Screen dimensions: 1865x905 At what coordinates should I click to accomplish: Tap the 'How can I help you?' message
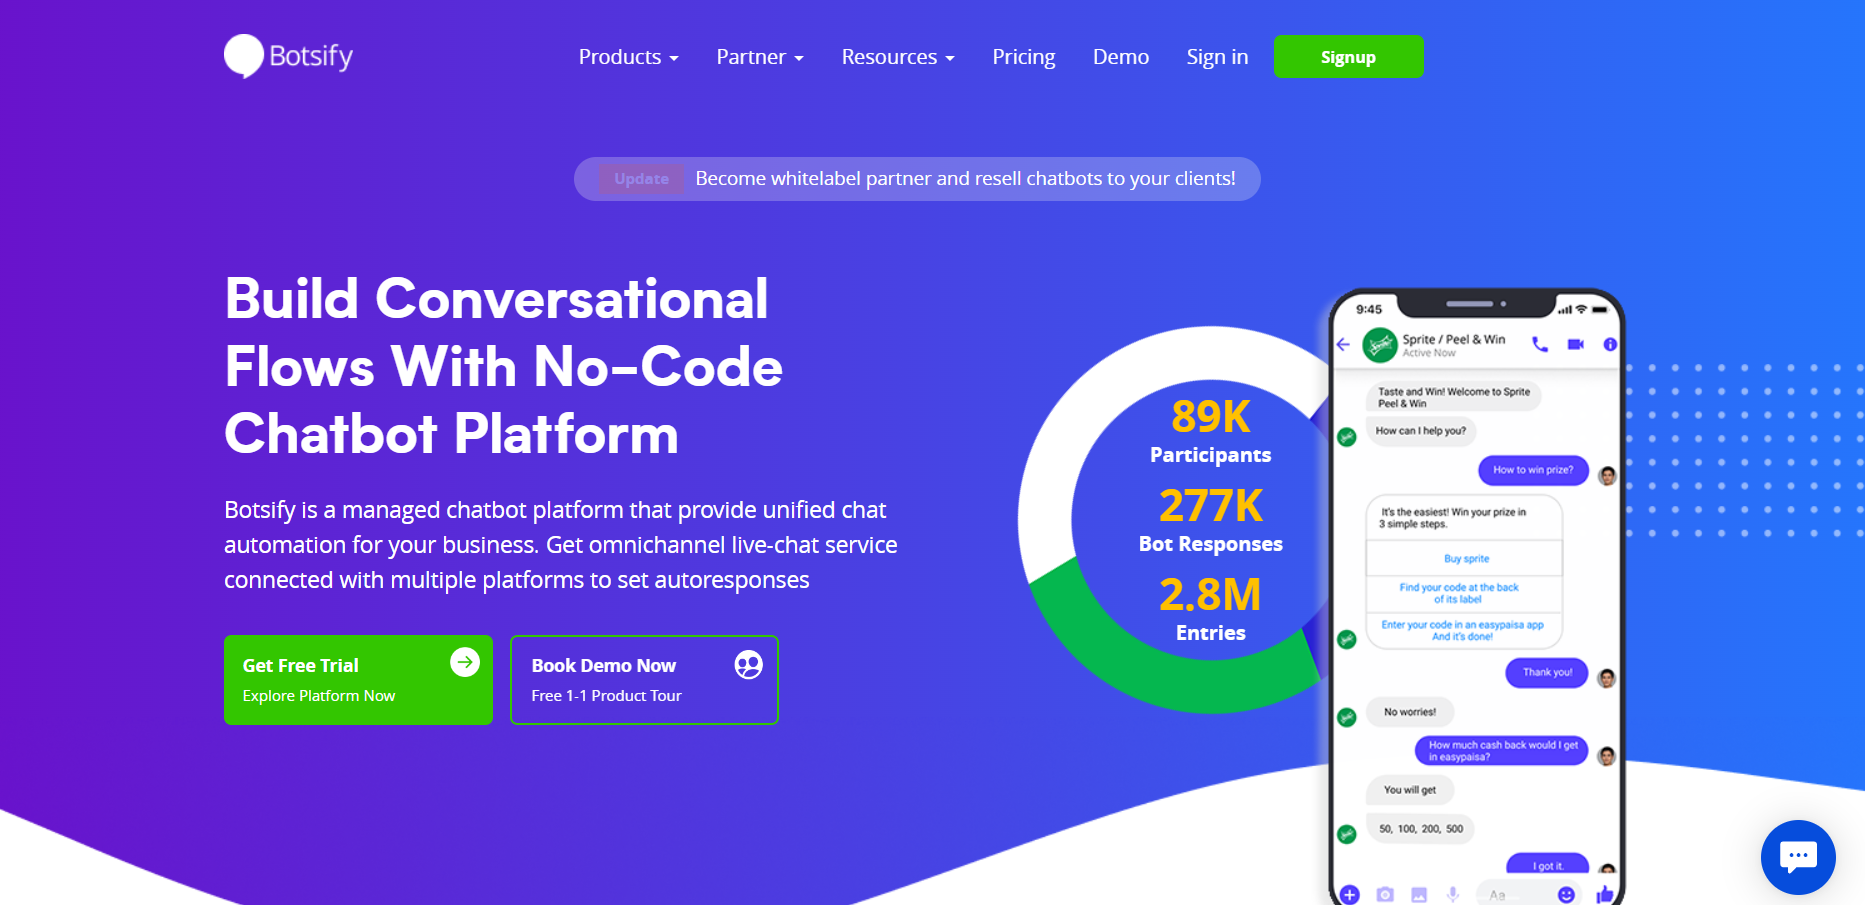pyautogui.click(x=1421, y=431)
